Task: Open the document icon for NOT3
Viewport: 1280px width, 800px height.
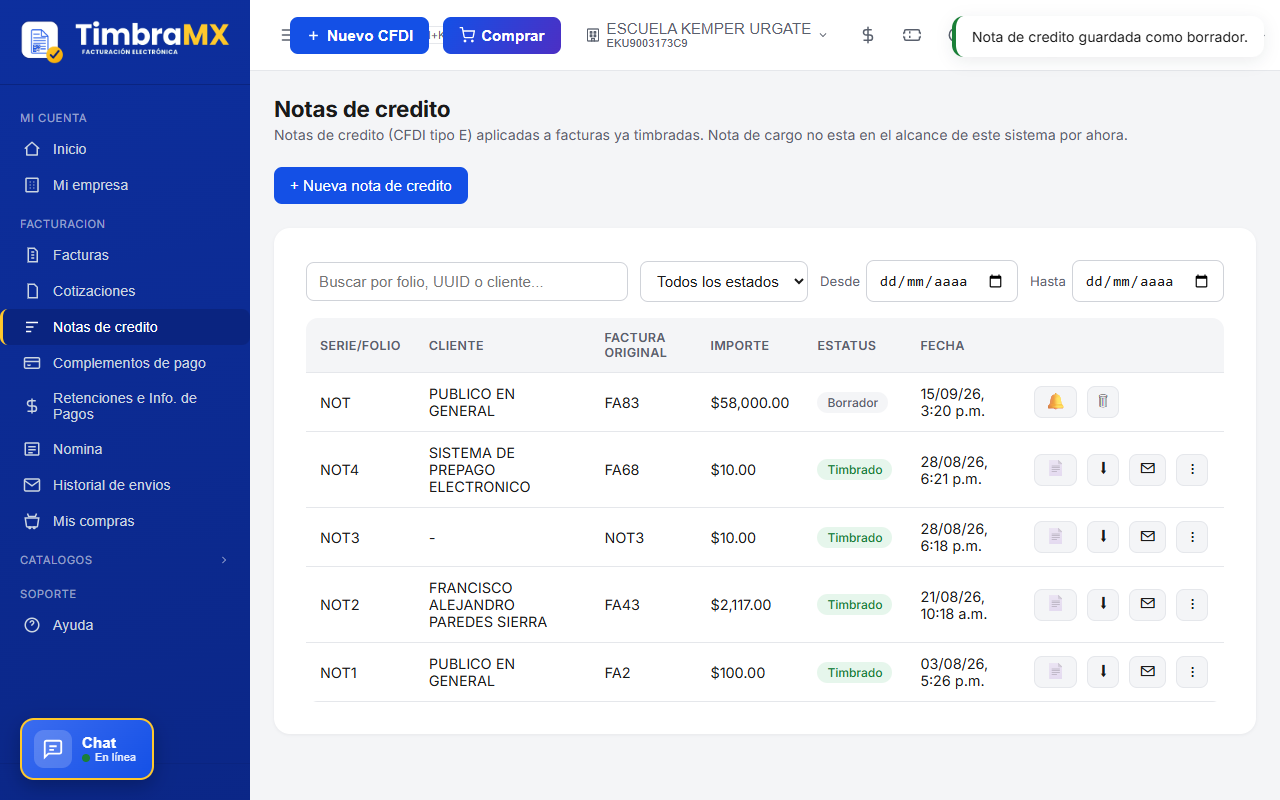Action: [1055, 537]
